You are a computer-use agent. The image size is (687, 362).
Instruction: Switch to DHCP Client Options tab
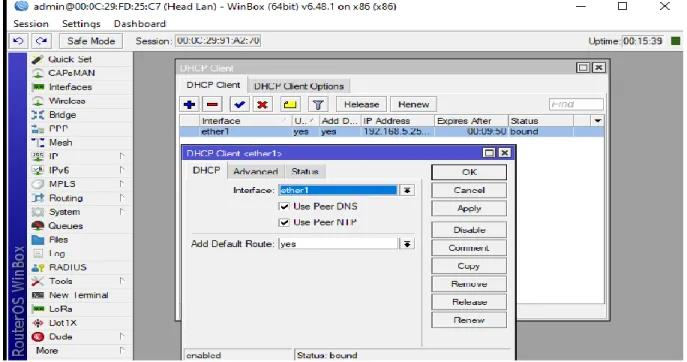pos(299,86)
